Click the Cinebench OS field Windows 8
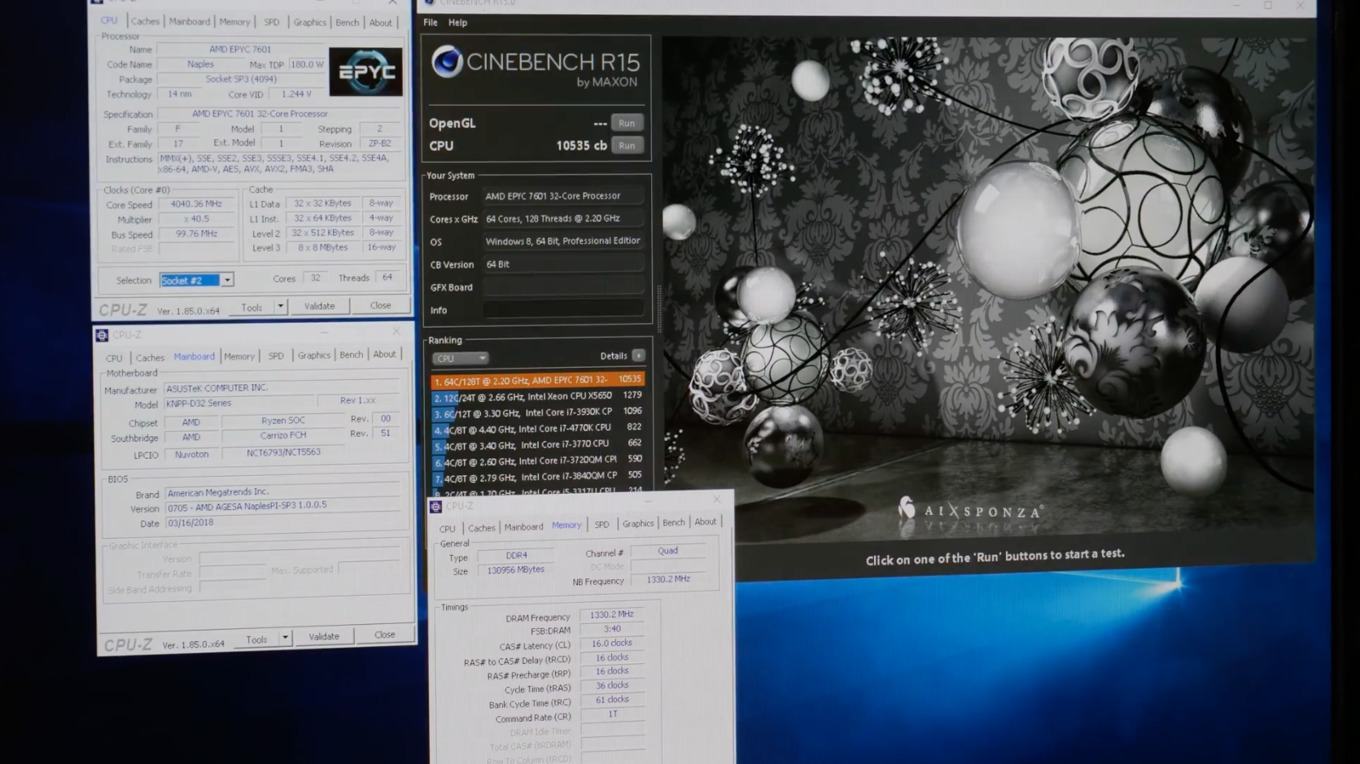Screen dimensions: 1360x764 click(563, 241)
